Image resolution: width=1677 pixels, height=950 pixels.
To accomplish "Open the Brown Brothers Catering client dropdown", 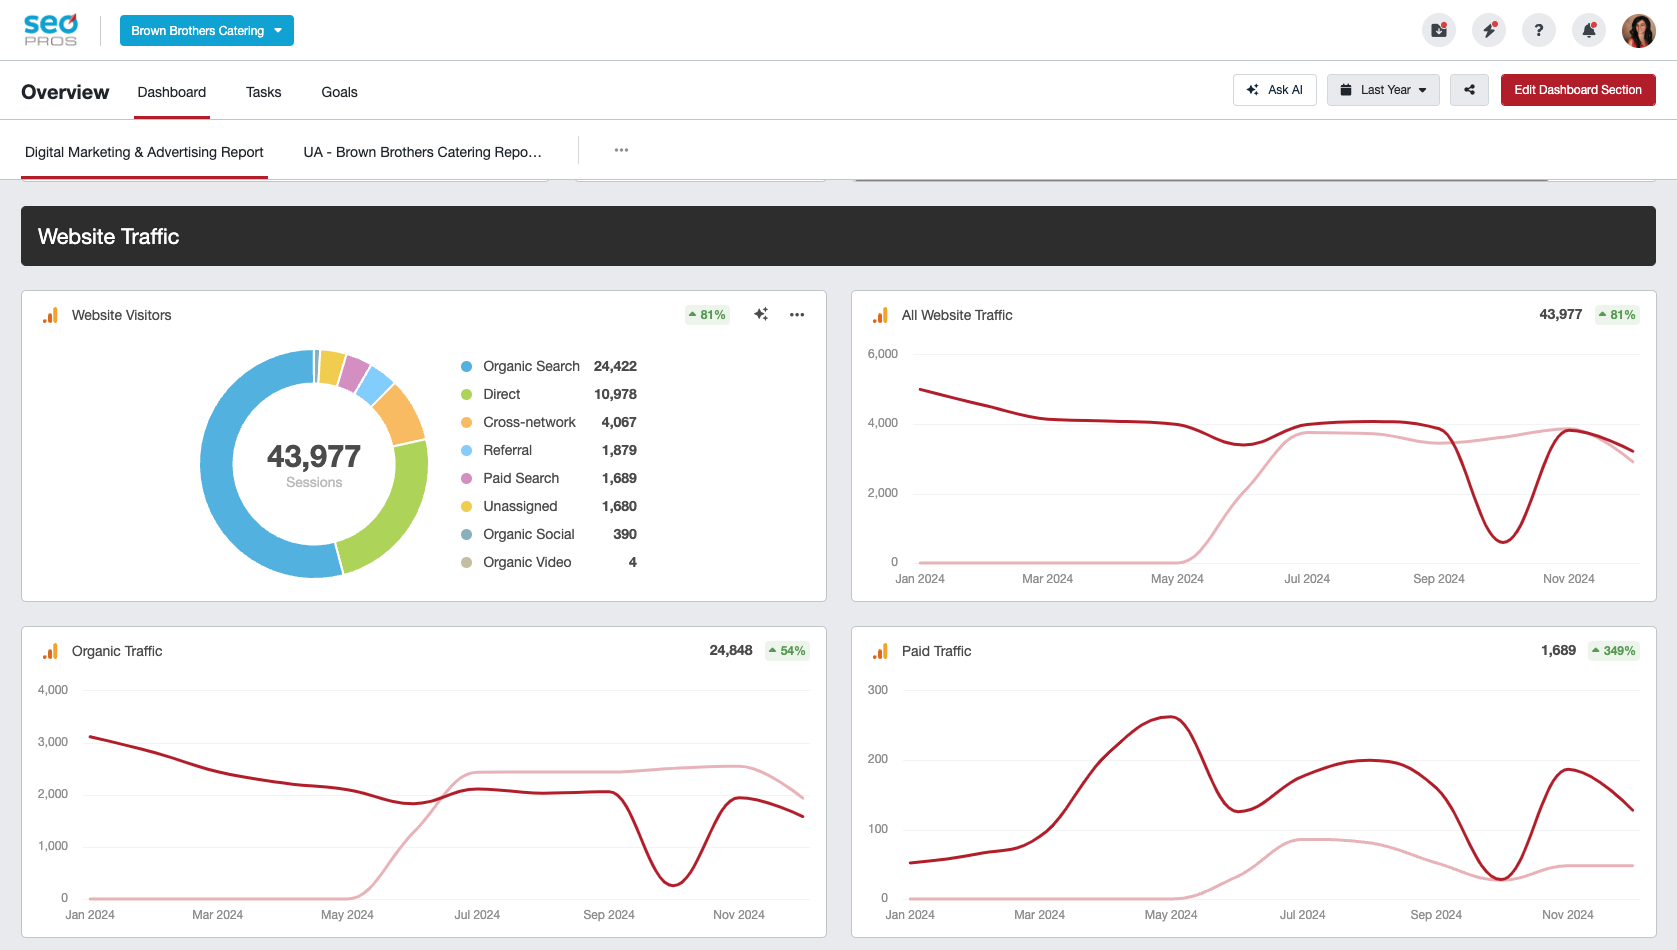I will tap(207, 31).
